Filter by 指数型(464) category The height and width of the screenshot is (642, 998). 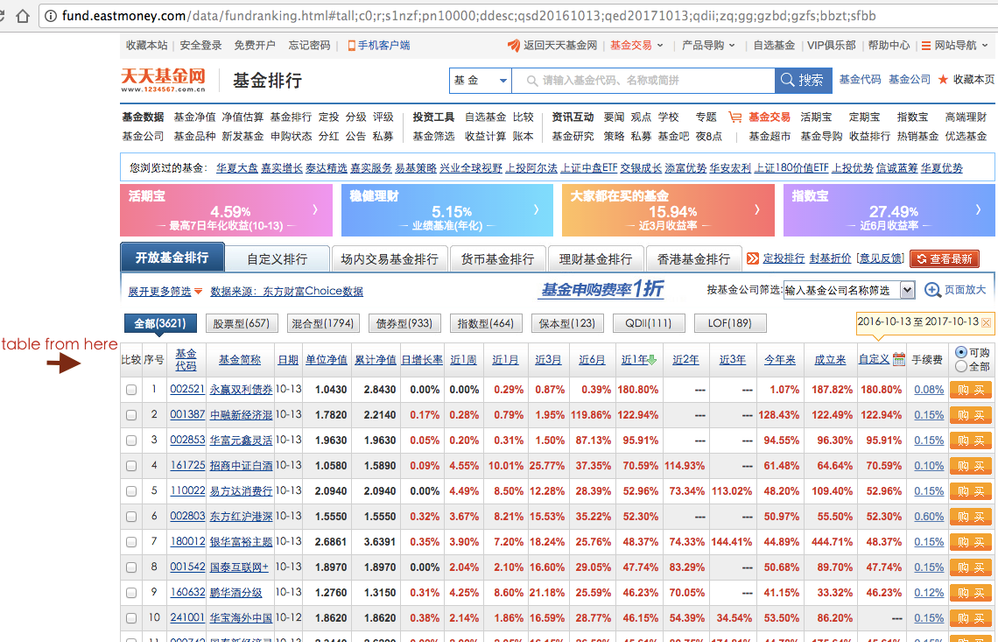[x=486, y=323]
